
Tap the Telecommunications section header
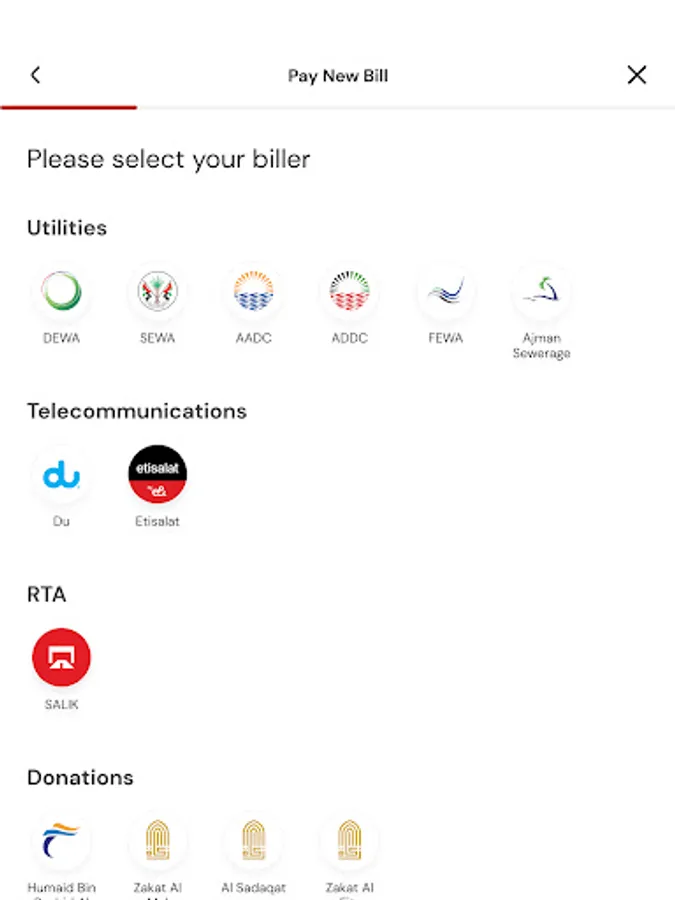pos(137,411)
